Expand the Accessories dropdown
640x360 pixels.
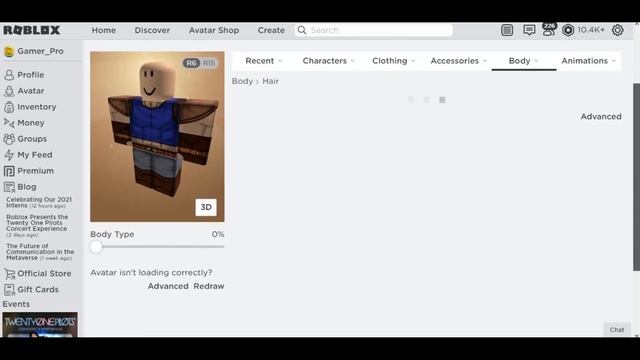click(459, 61)
